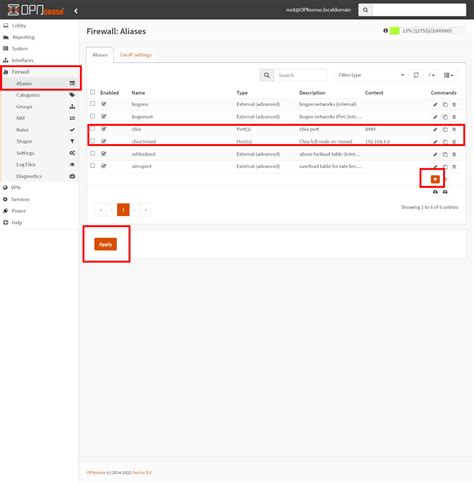474x483 pixels.
Task: Delete the bogonsv6 alias
Action: coord(454,117)
